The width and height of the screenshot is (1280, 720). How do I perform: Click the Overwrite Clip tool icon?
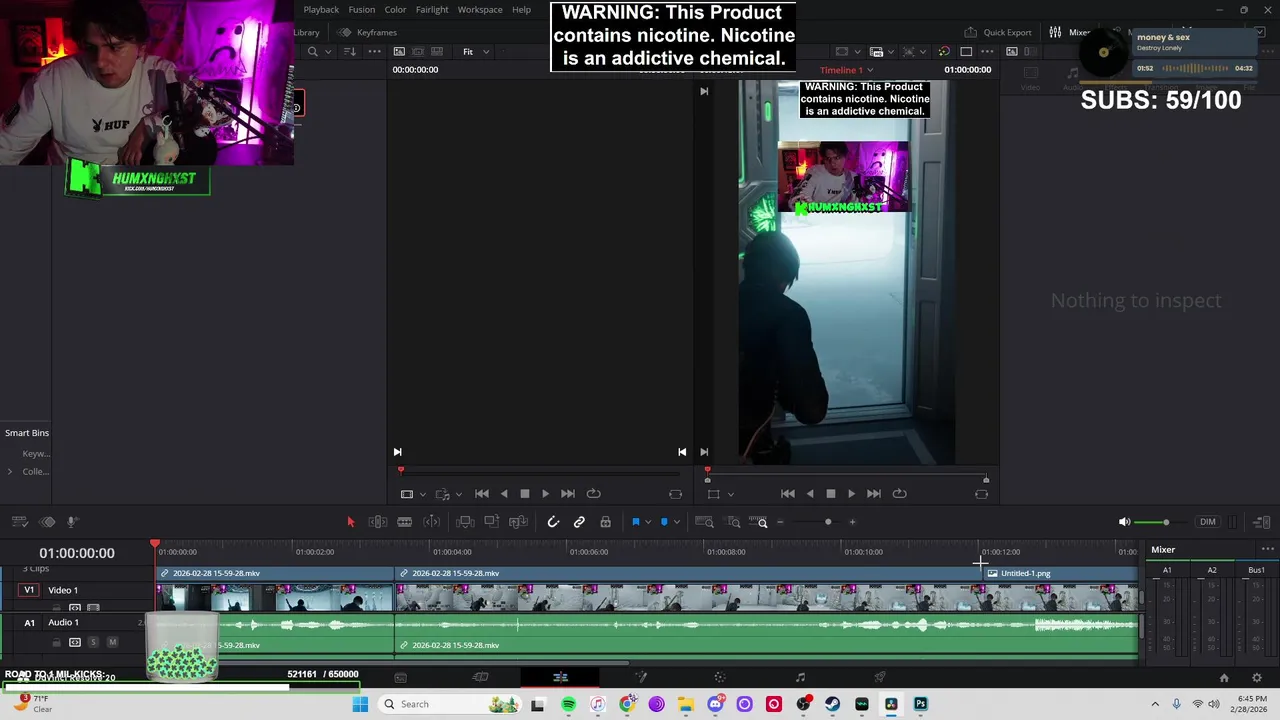(492, 522)
